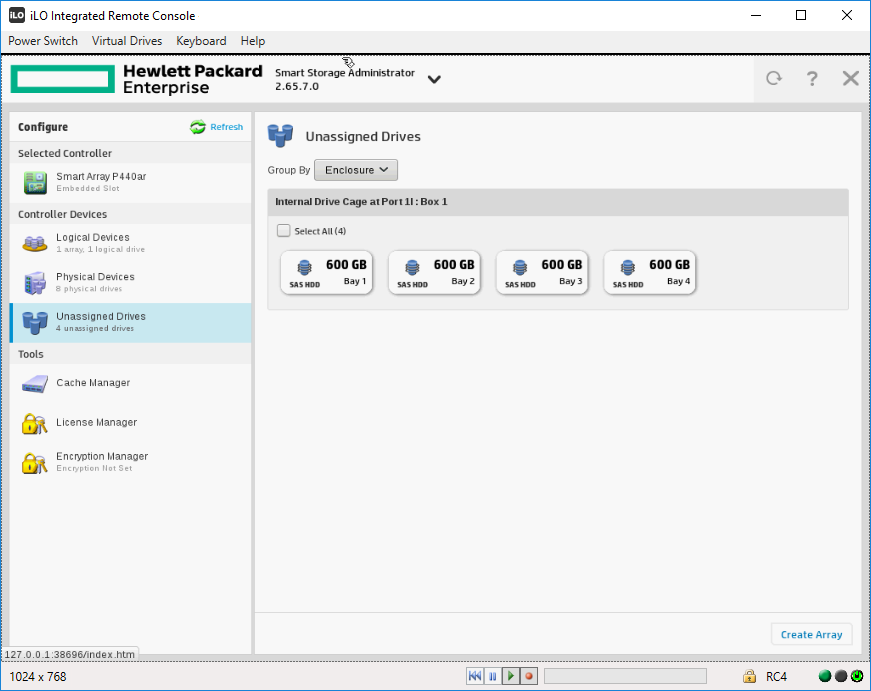871x691 pixels.
Task: Click the pause playback control
Action: click(493, 676)
